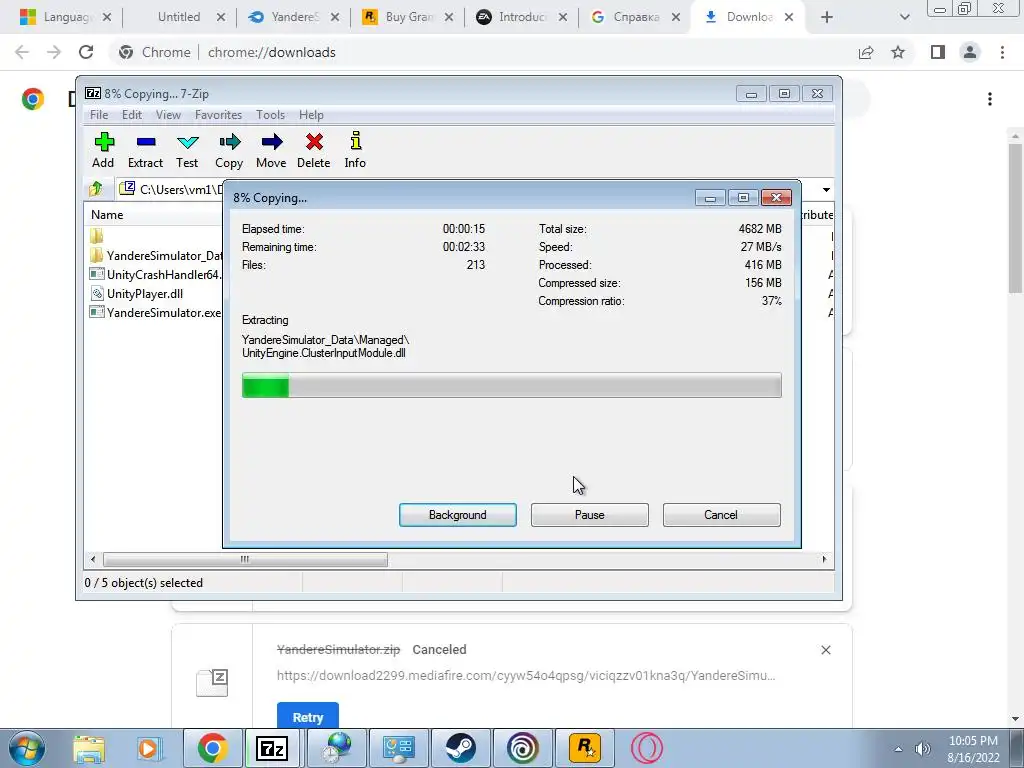The width and height of the screenshot is (1024, 768).
Task: Open the 7-Zip File menu
Action: tap(99, 115)
